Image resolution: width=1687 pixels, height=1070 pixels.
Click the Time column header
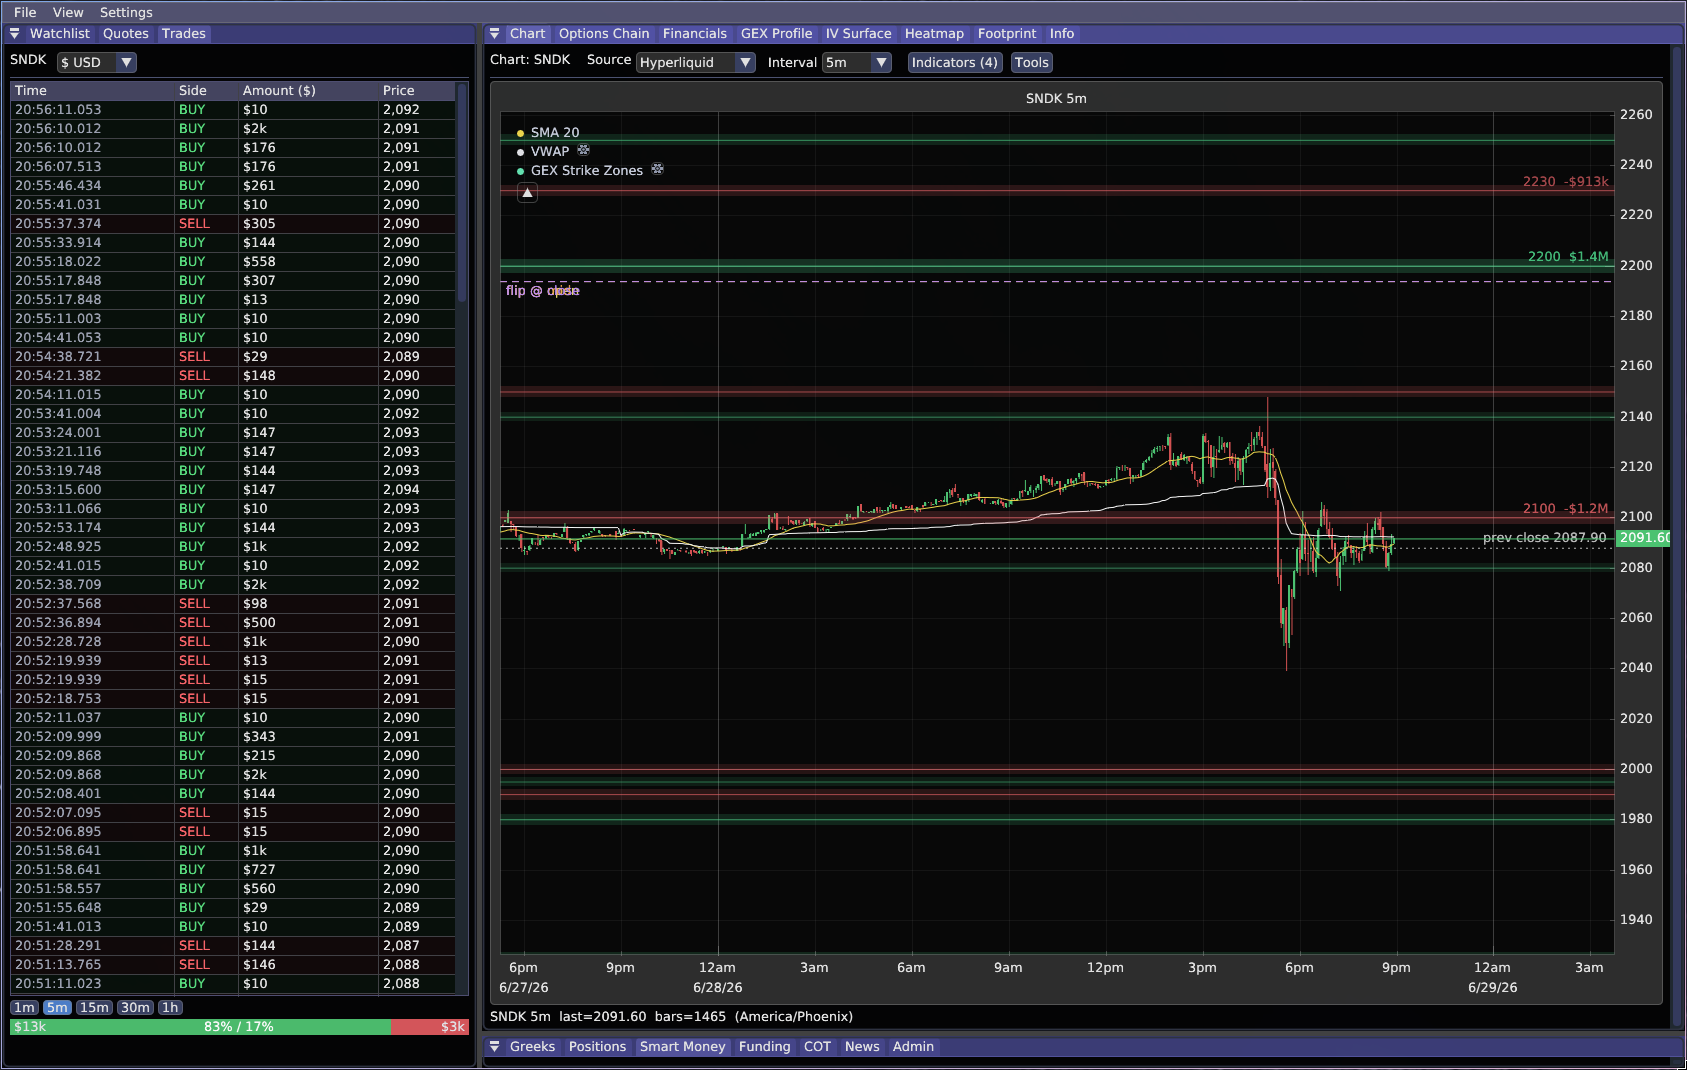pyautogui.click(x=93, y=90)
